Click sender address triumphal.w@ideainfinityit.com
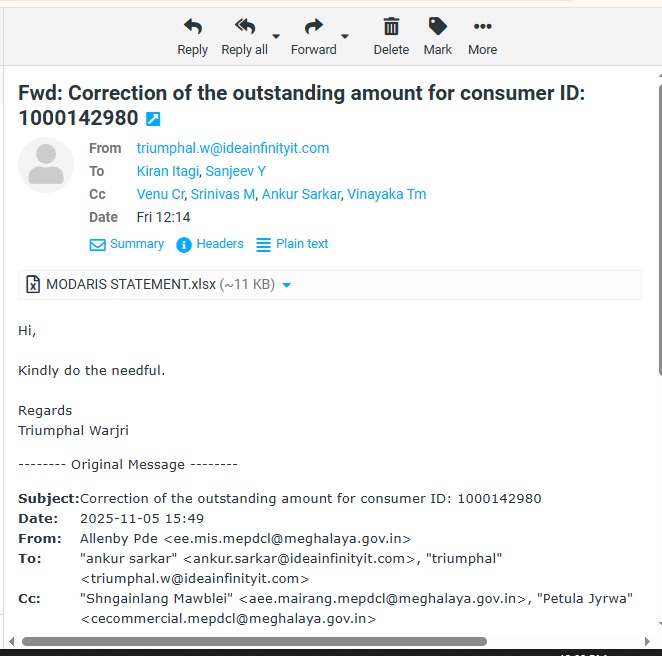This screenshot has height=656, width=662. (x=233, y=148)
